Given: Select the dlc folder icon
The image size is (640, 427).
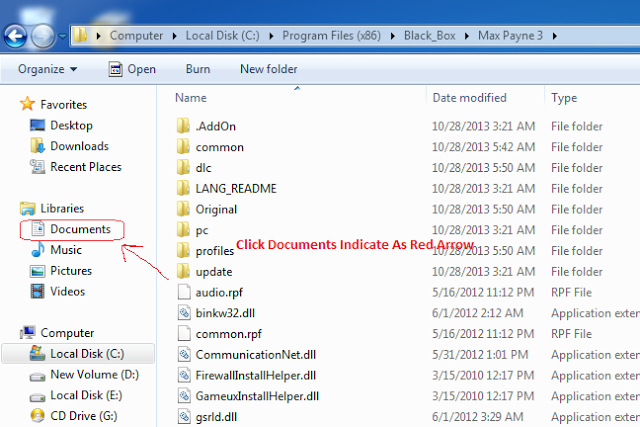Looking at the screenshot, I should tap(183, 167).
